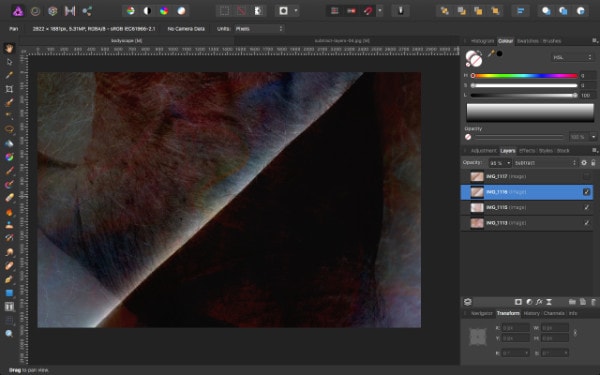Viewport: 600px width, 375px height.
Task: Switch to the Brushes tab
Action: click(x=552, y=41)
